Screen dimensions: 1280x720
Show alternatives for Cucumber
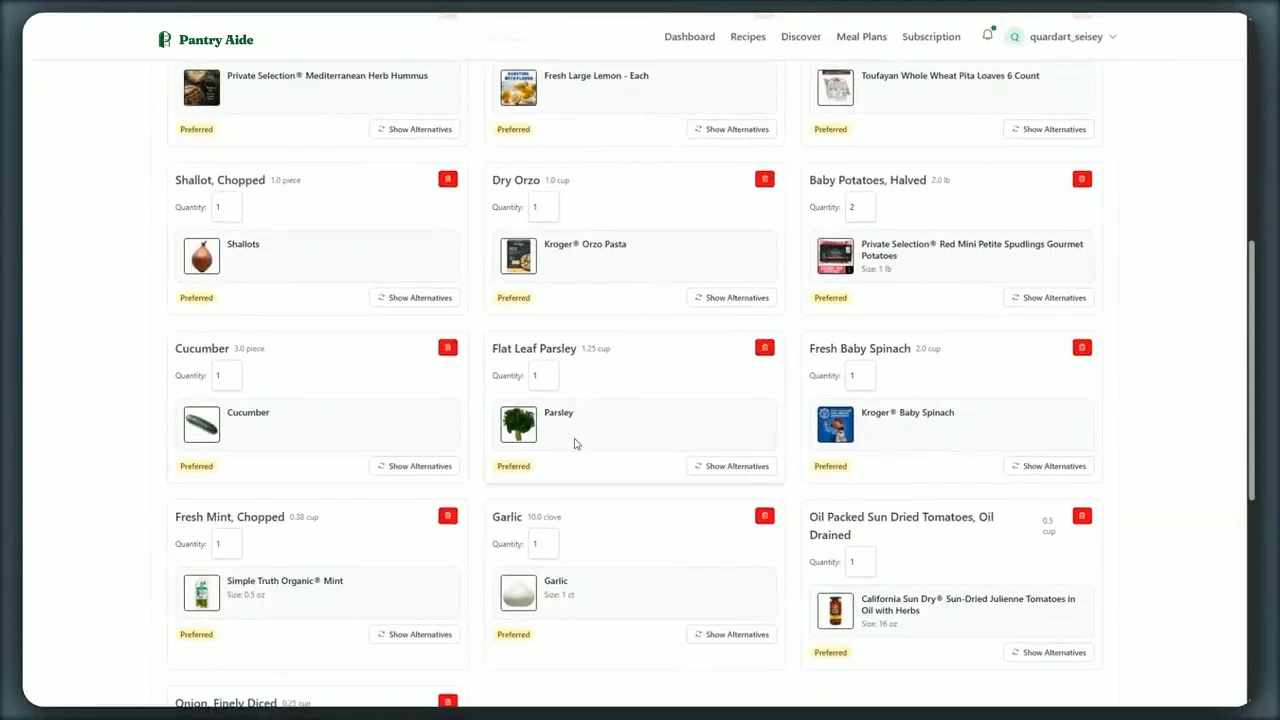(415, 466)
